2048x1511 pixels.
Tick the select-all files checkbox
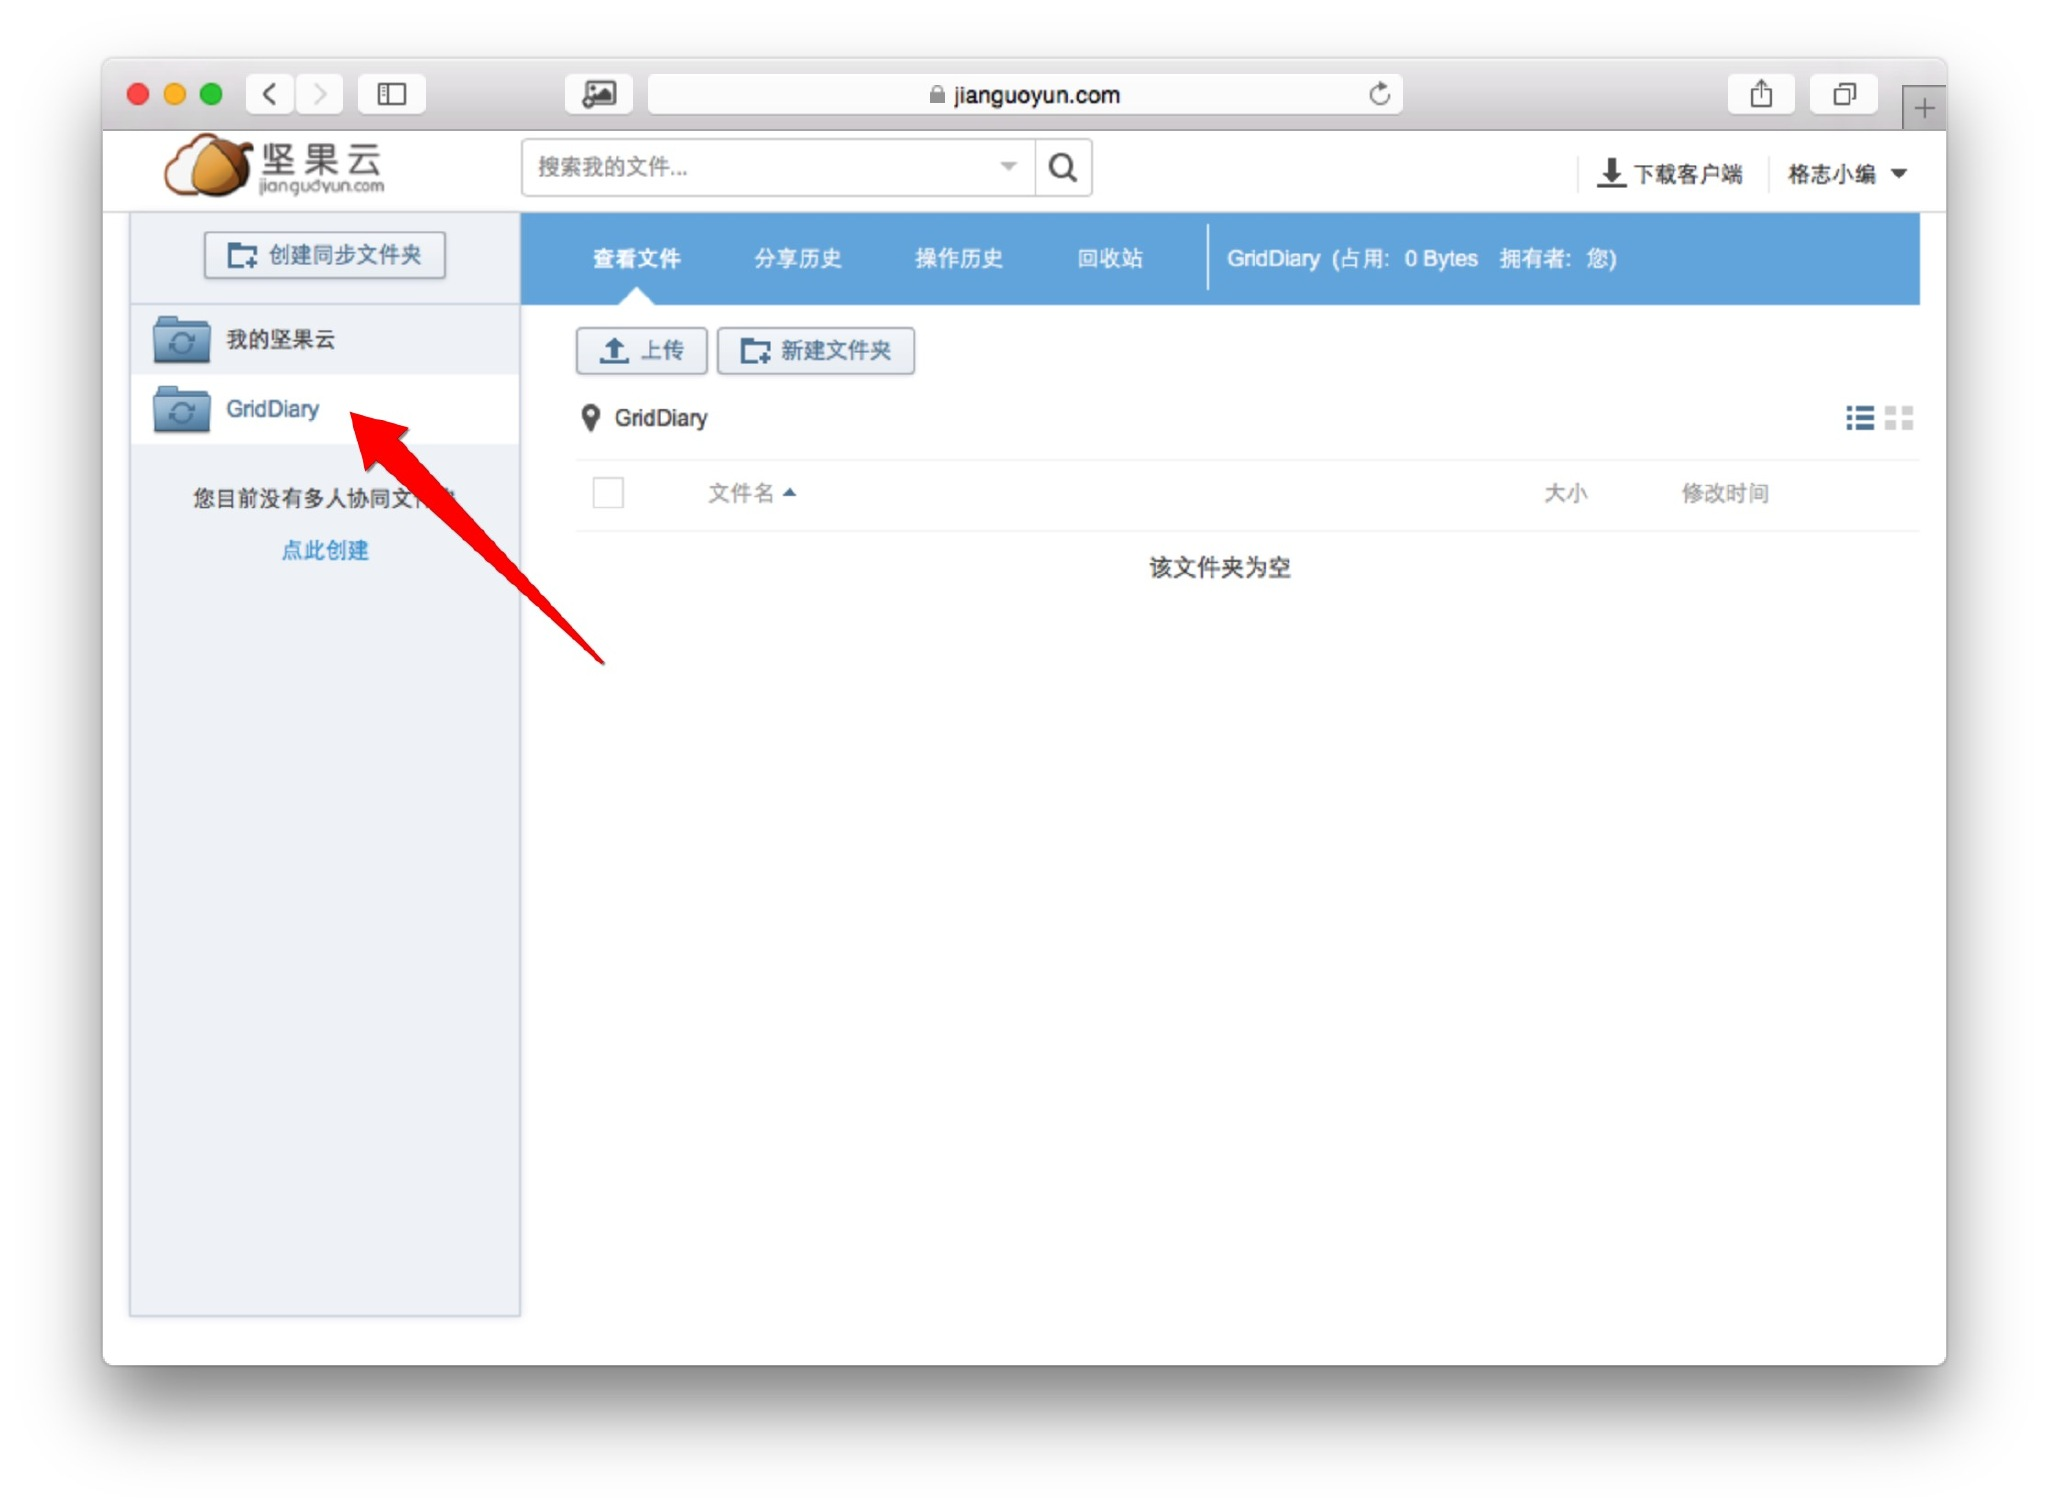[x=608, y=493]
